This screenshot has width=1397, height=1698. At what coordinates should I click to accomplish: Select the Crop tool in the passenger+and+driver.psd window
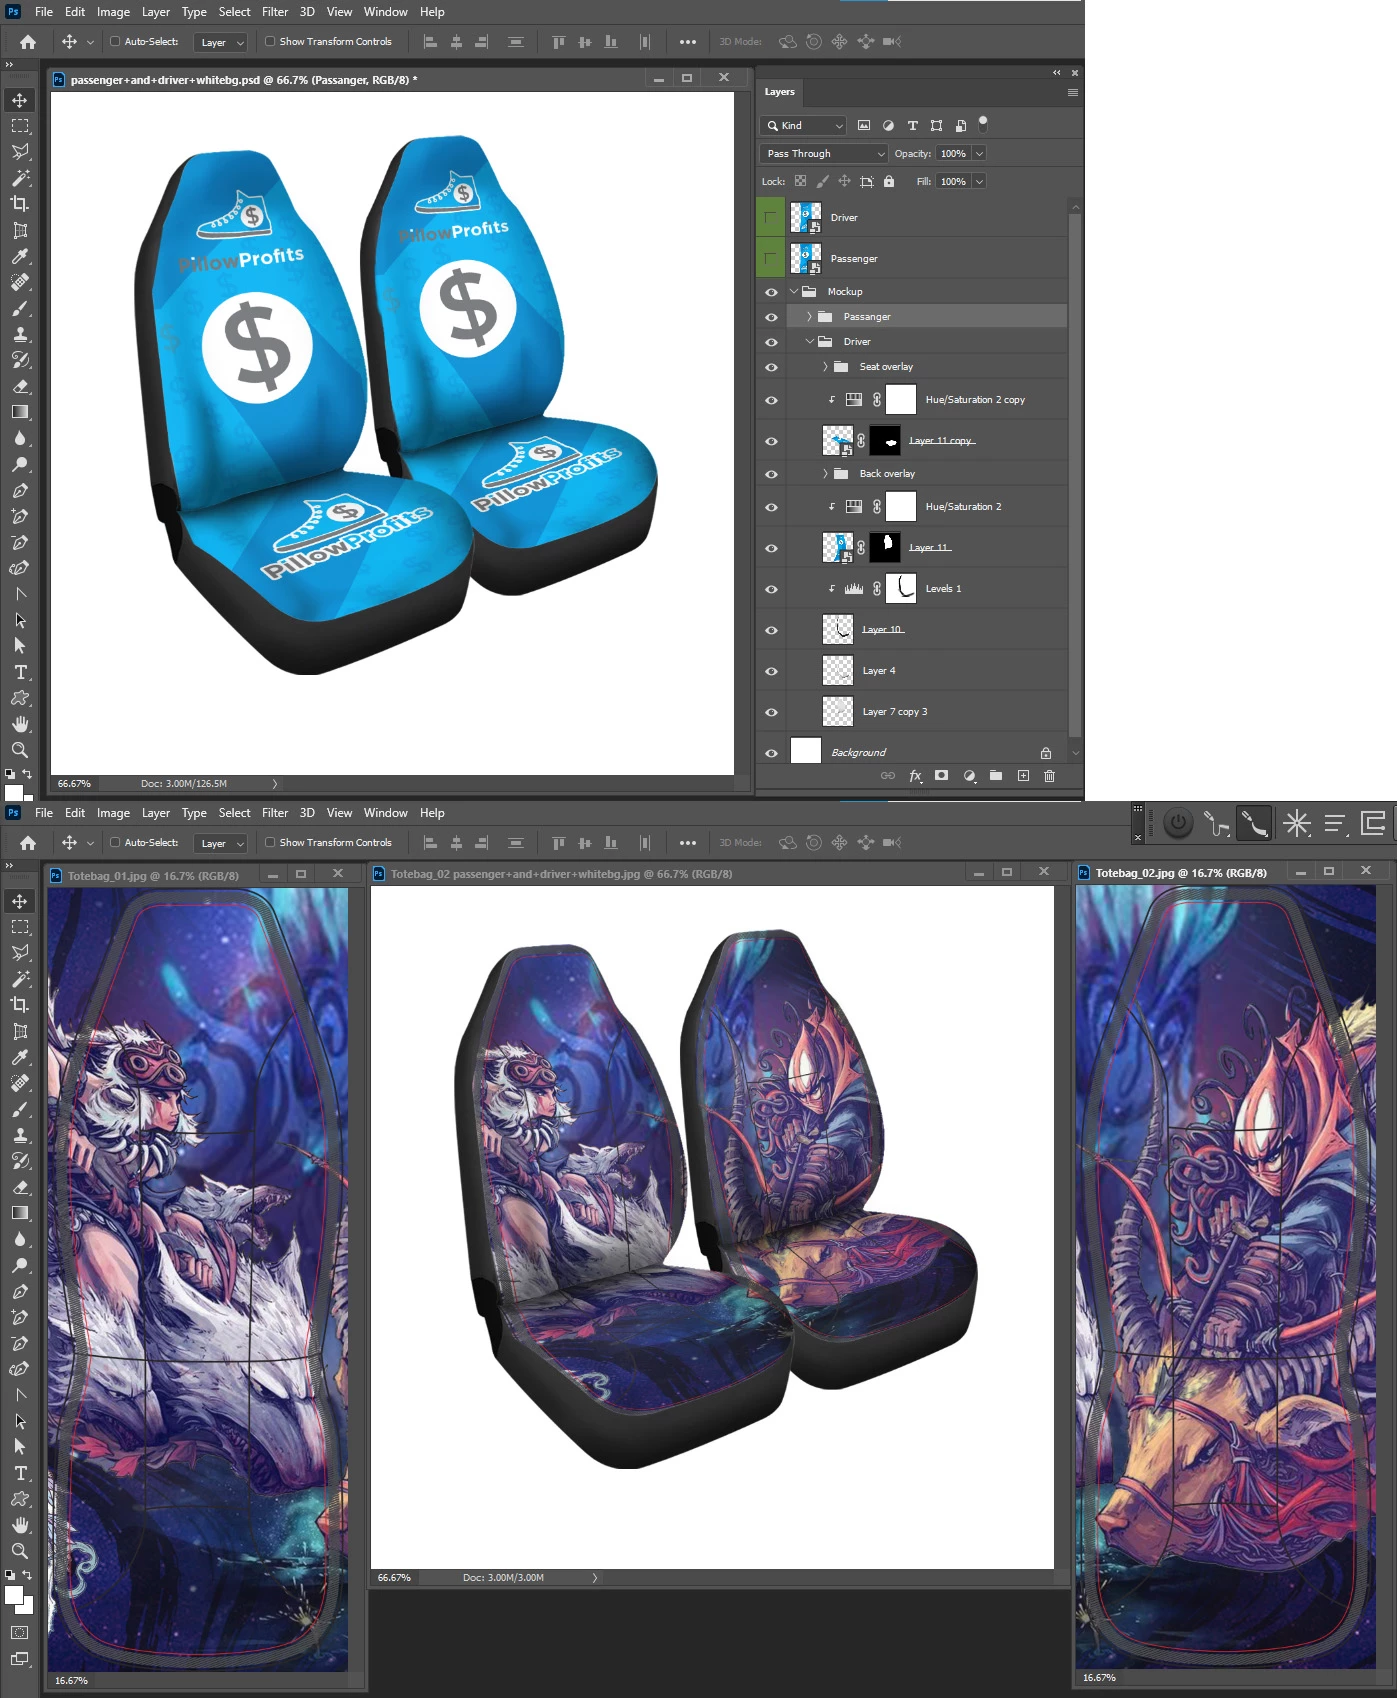tap(19, 204)
